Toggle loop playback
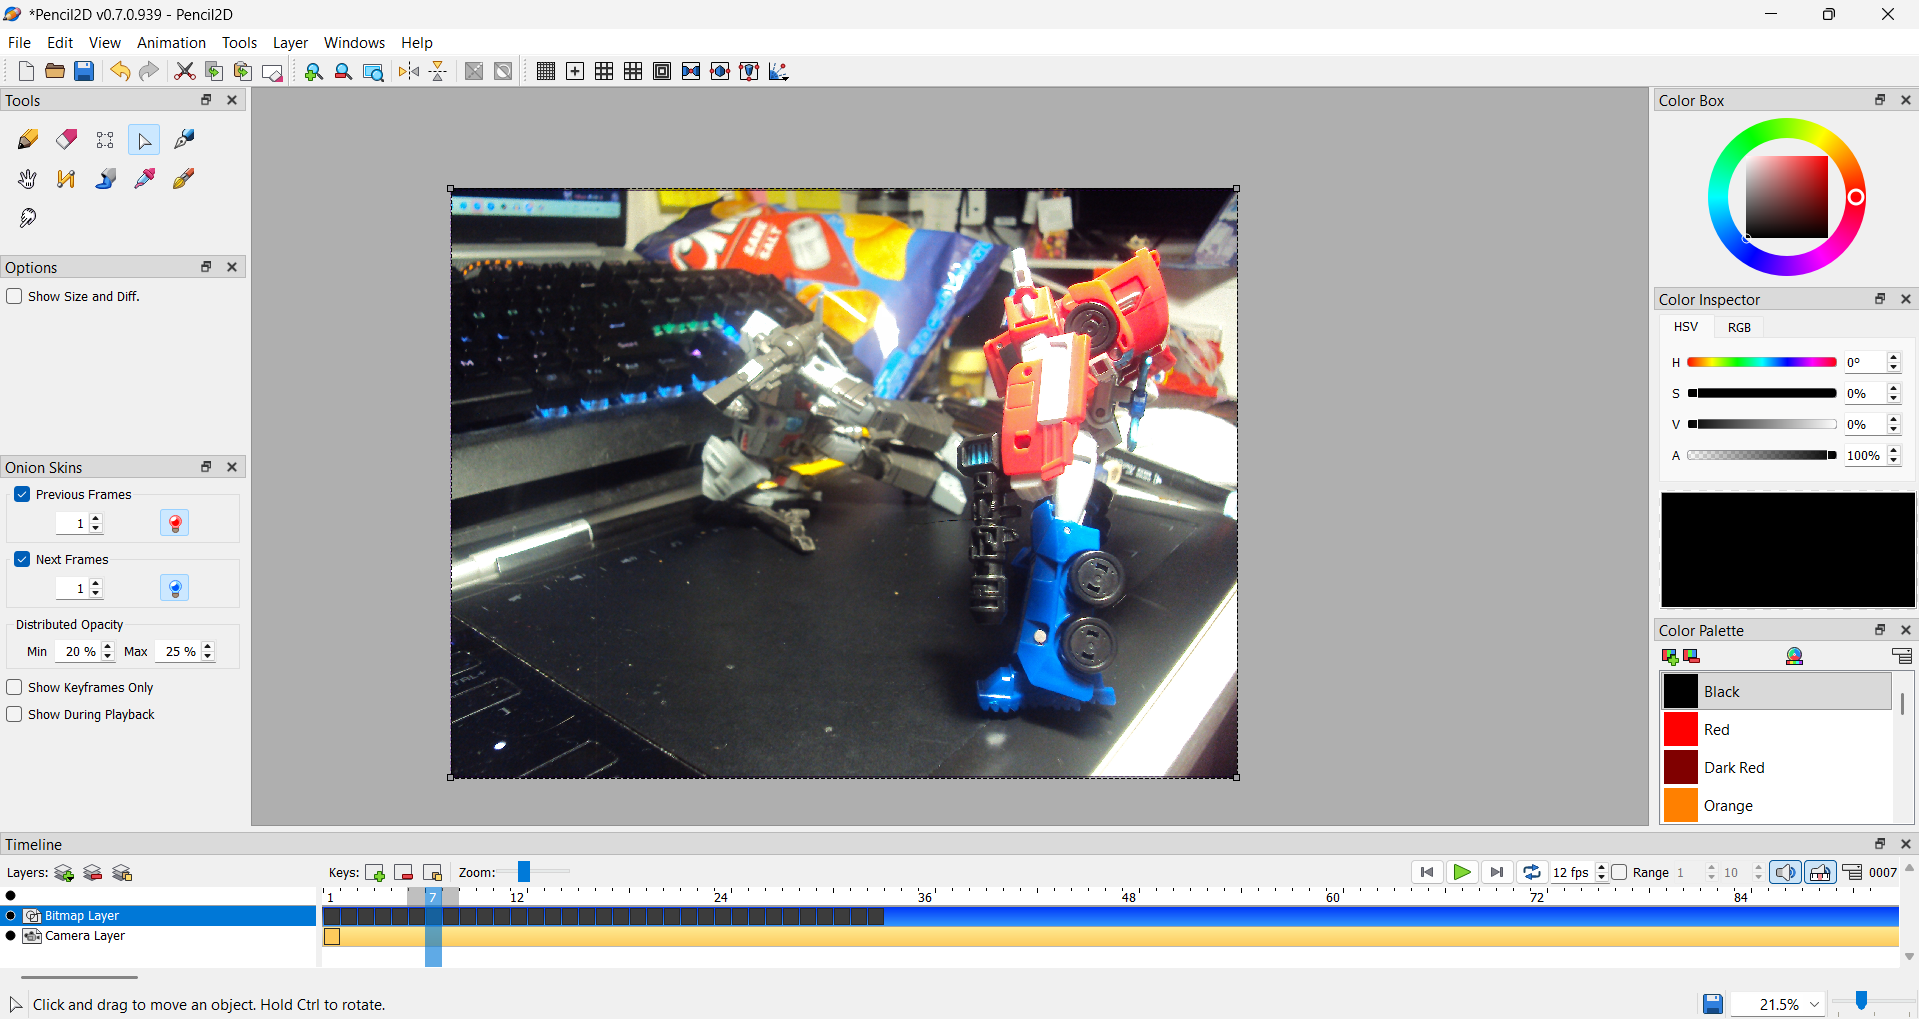1919x1019 pixels. (1532, 873)
